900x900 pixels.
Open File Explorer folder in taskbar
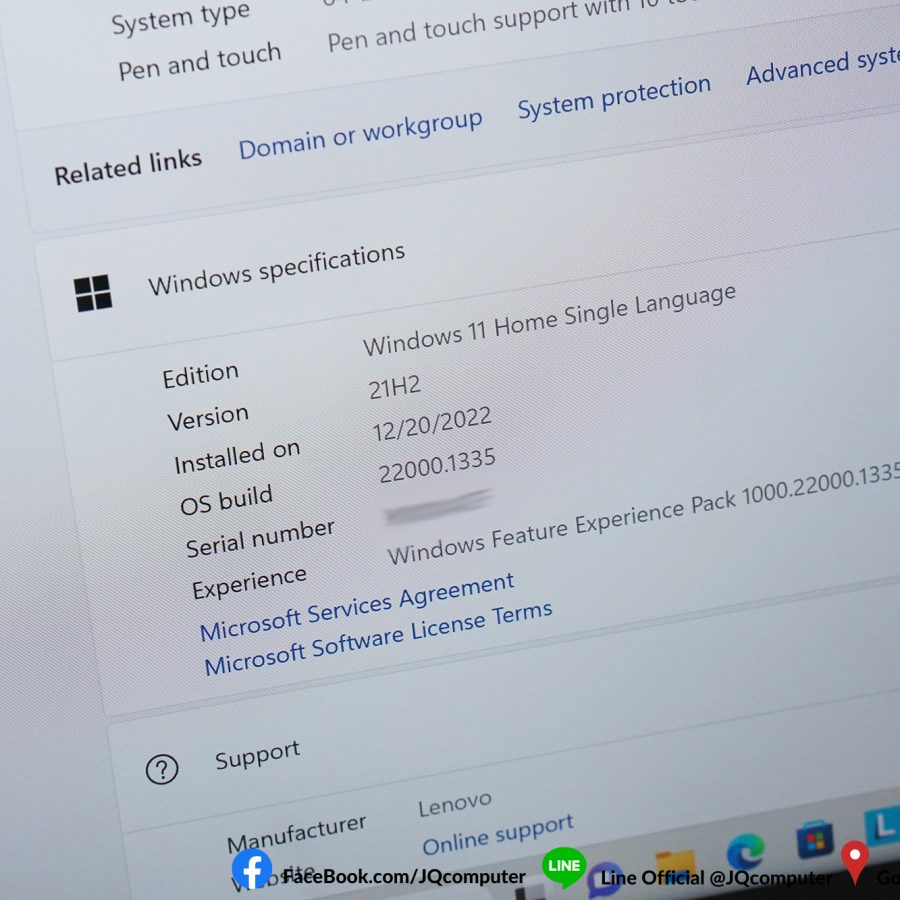[676, 864]
